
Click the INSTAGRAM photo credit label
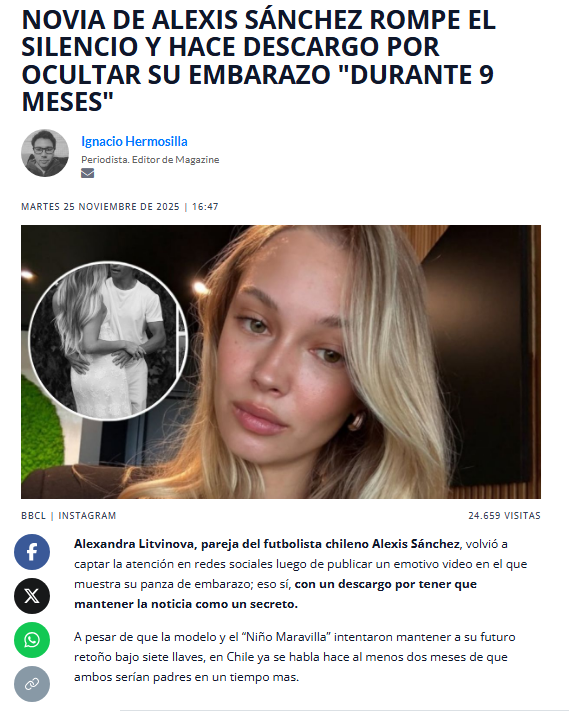tap(87, 516)
